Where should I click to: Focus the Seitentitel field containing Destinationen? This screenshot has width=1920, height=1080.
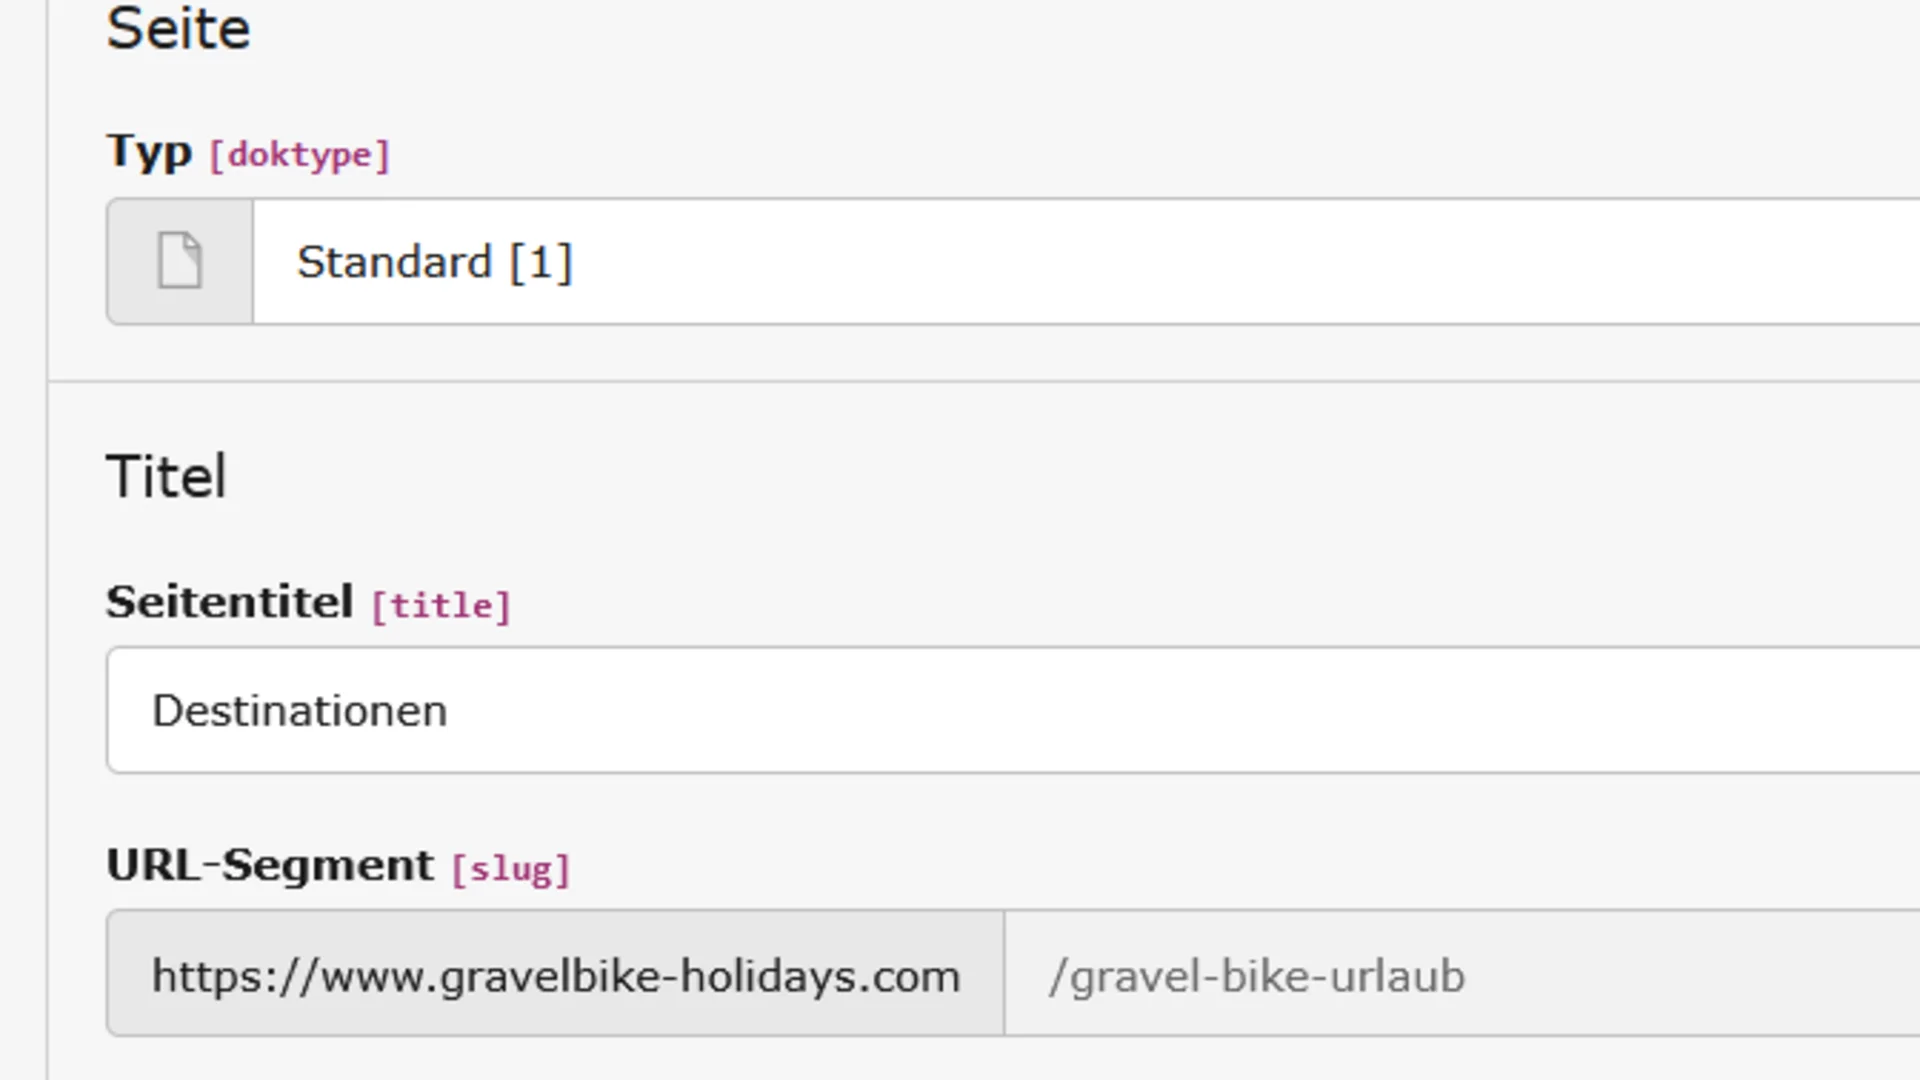(1013, 710)
